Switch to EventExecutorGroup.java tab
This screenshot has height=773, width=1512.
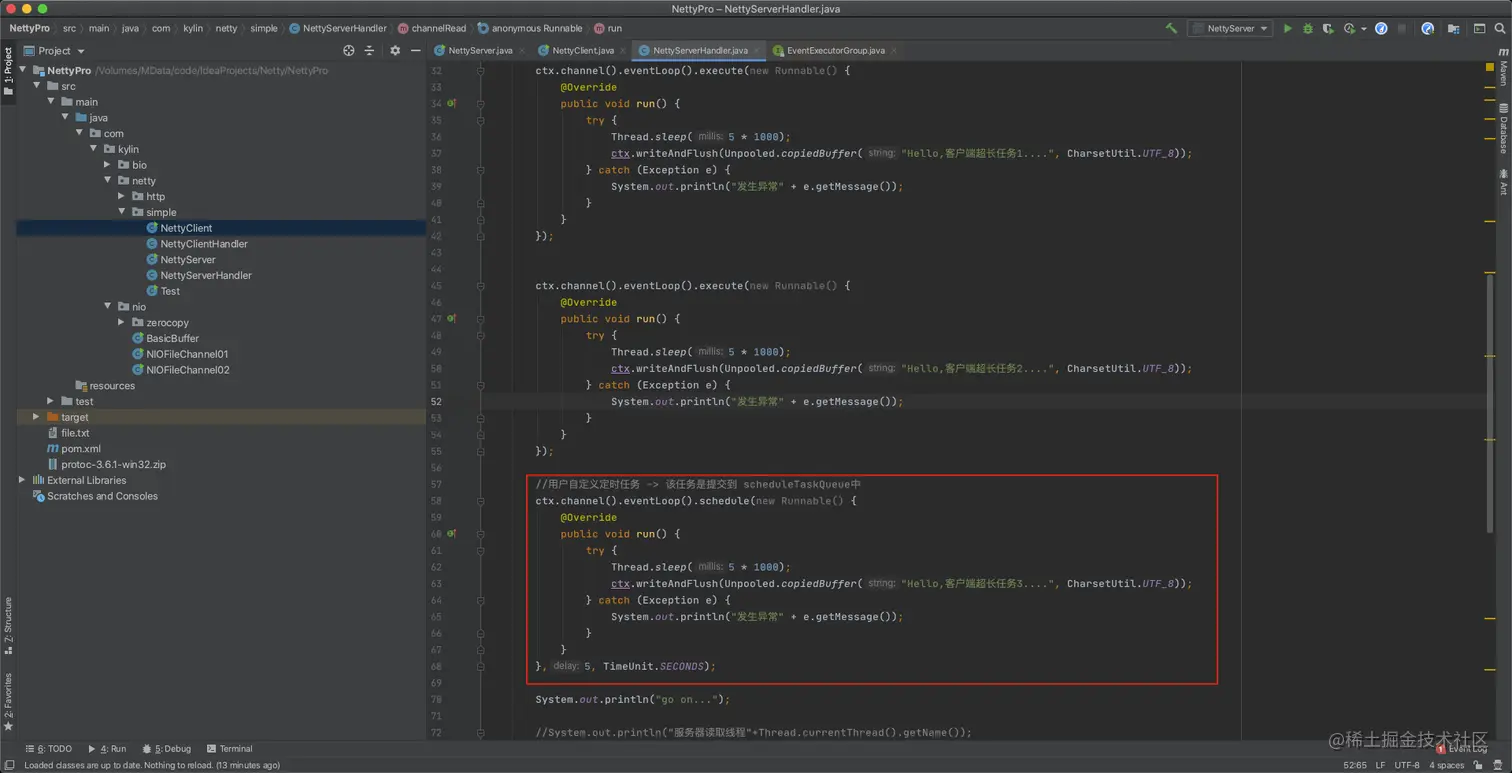pos(834,50)
